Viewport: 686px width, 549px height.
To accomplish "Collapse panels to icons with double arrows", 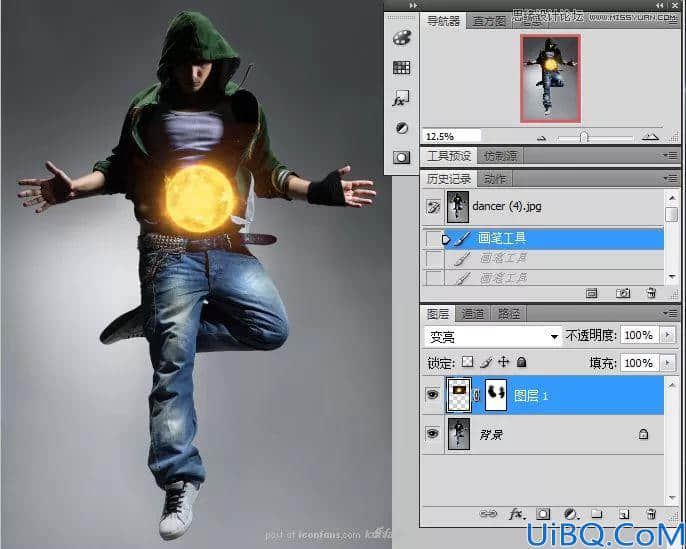I will click(660, 5).
